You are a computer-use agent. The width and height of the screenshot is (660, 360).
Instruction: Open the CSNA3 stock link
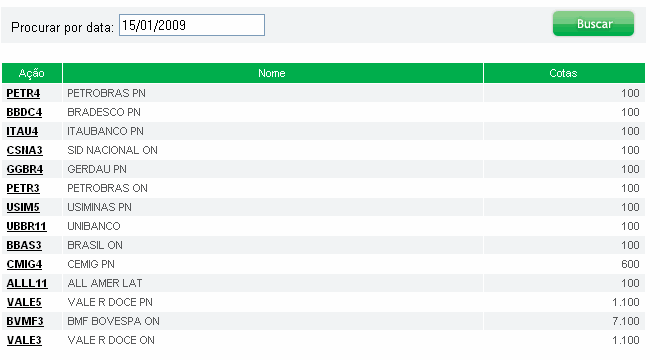tap(24, 150)
